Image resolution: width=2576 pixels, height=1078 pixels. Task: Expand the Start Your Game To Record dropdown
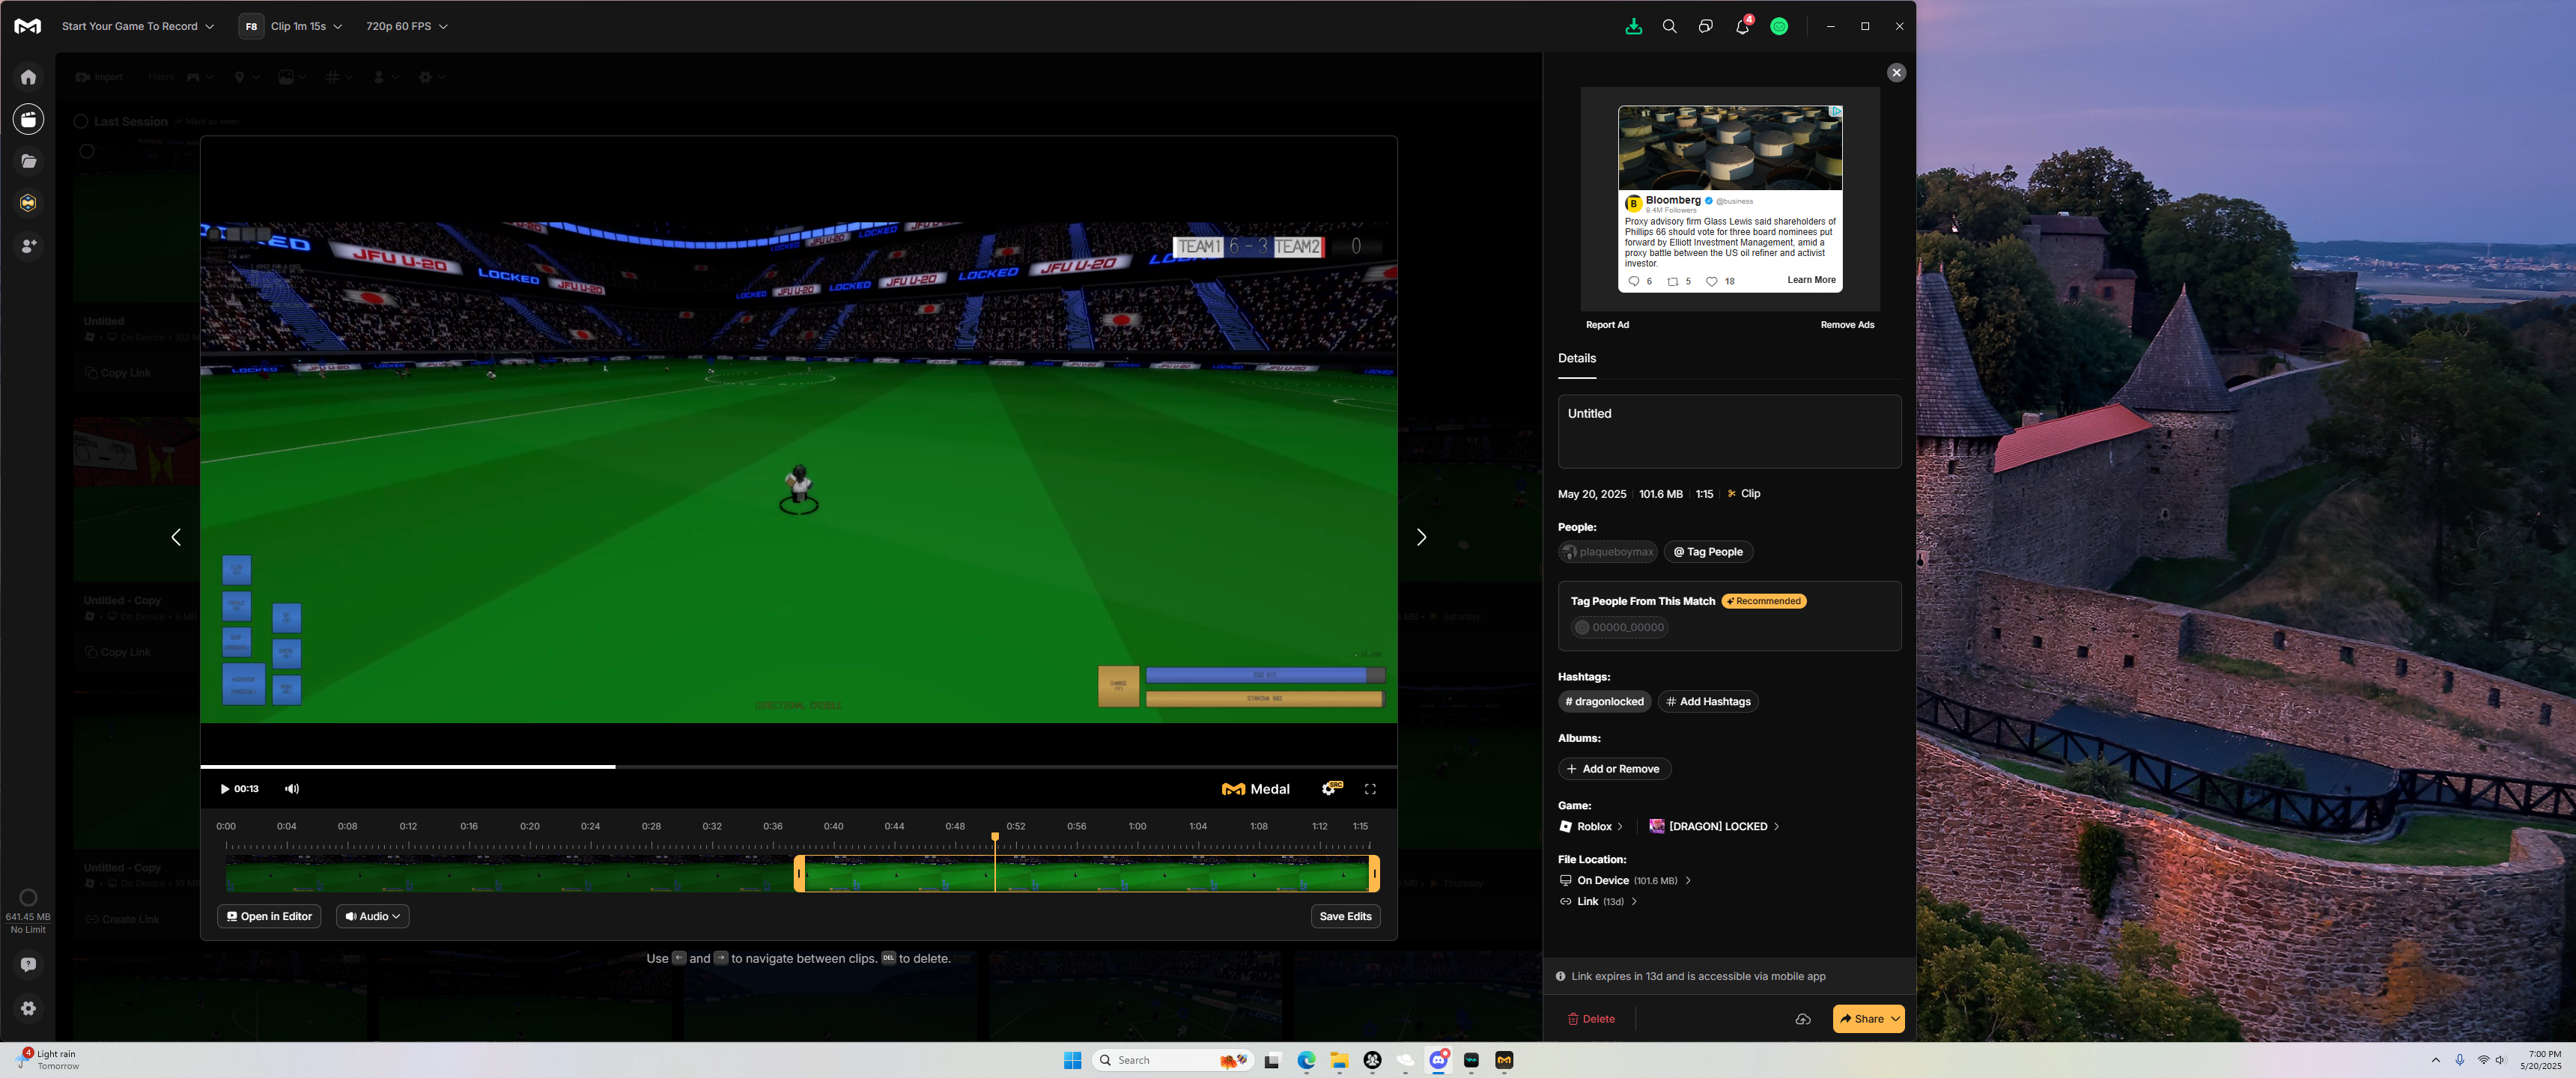click(138, 27)
